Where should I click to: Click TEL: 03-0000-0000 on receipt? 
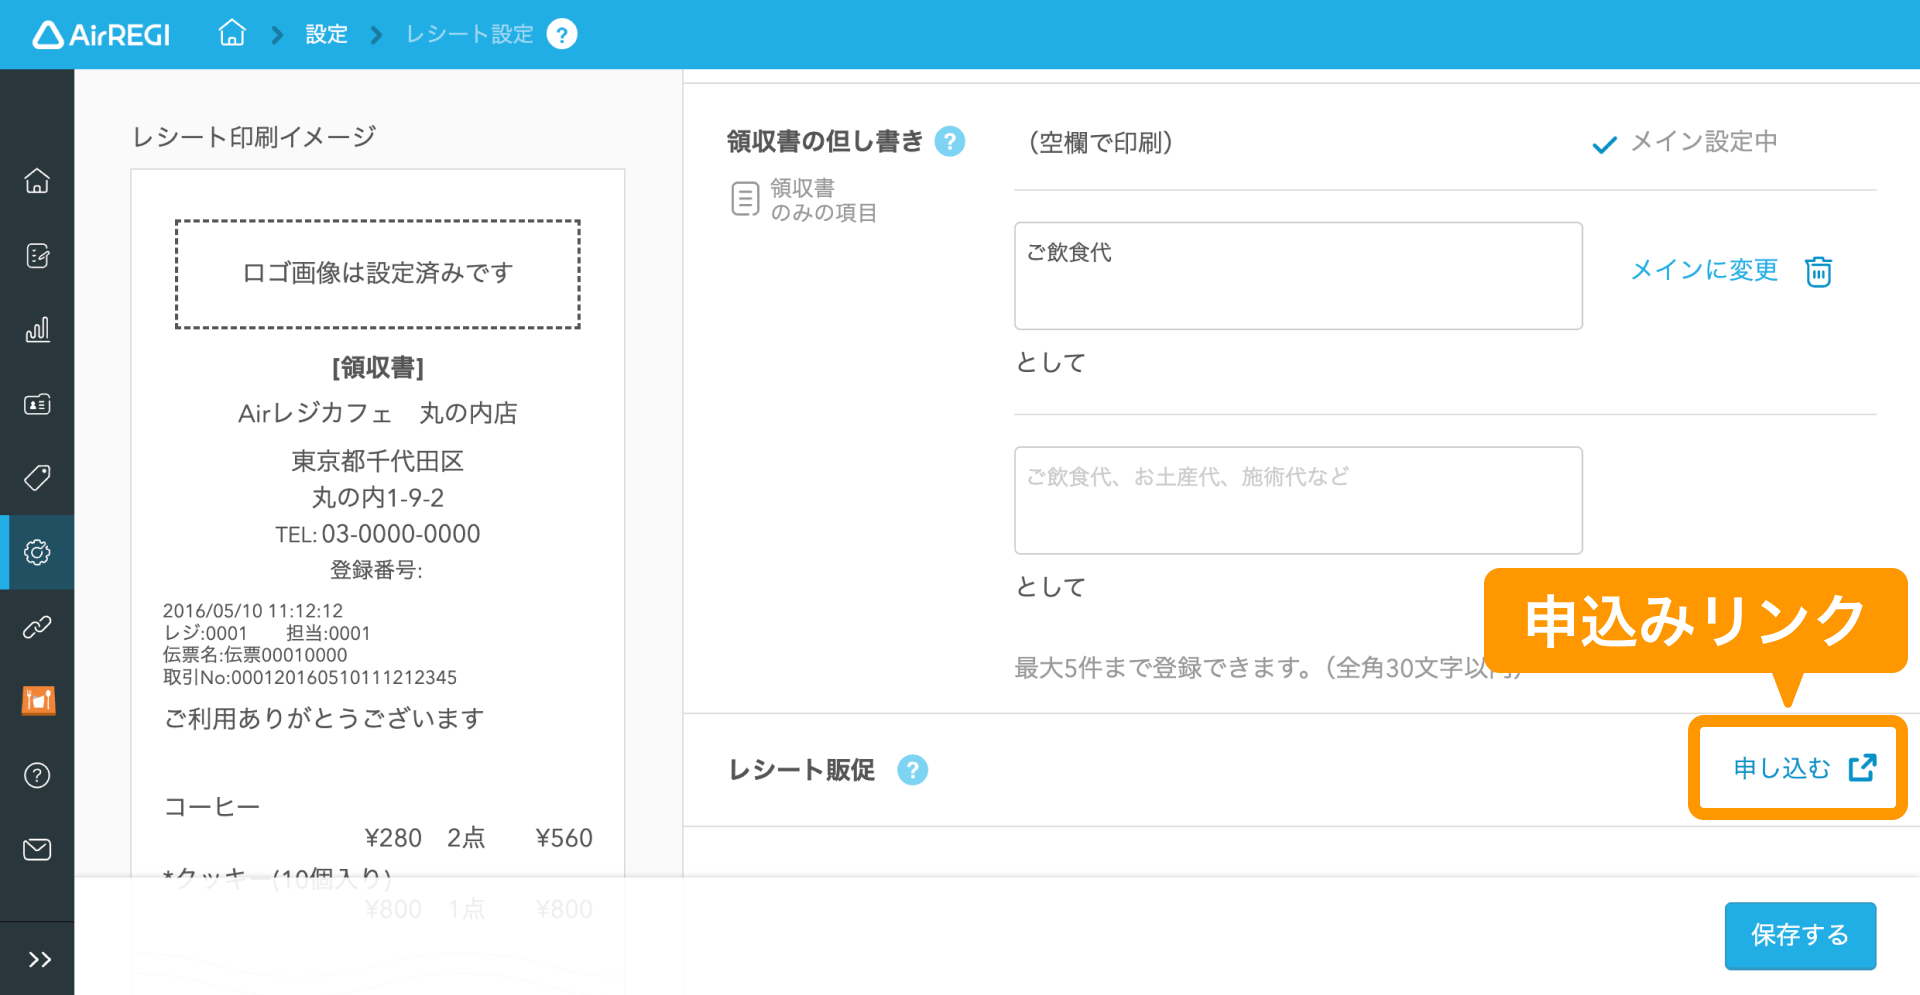pyautogui.click(x=378, y=534)
